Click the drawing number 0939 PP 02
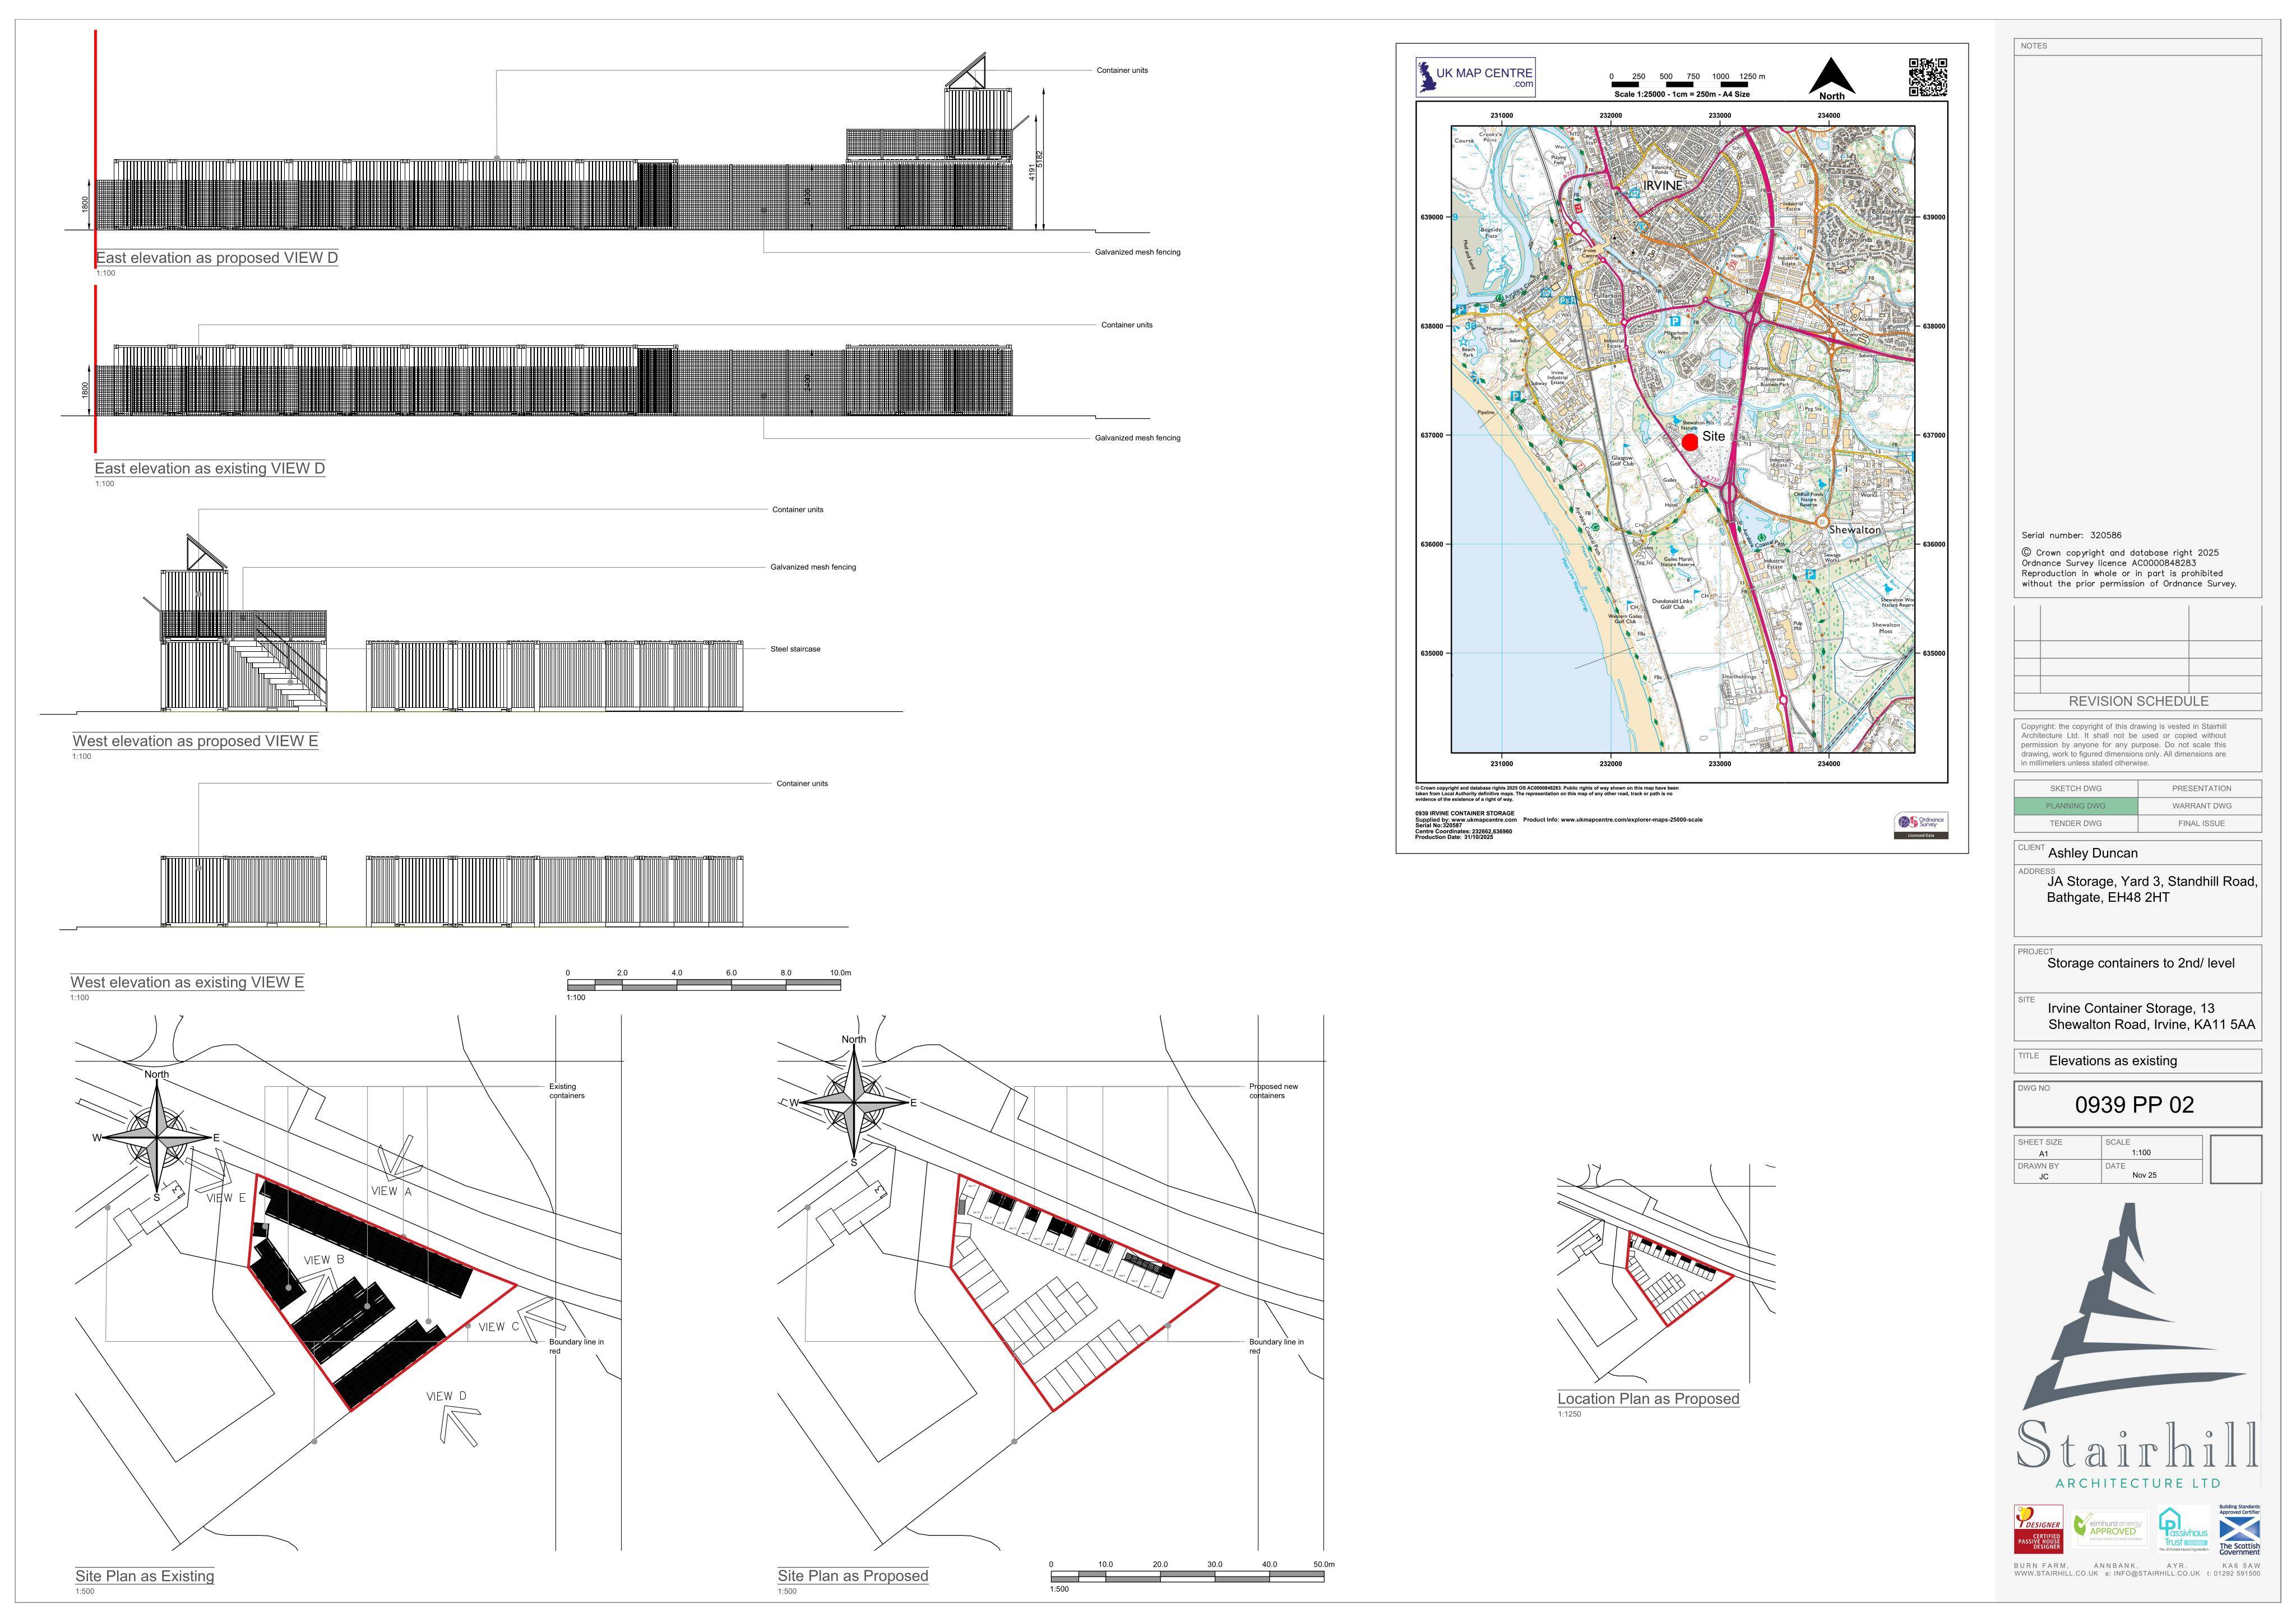Viewport: 2296px width, 1622px height. pyautogui.click(x=2134, y=1105)
